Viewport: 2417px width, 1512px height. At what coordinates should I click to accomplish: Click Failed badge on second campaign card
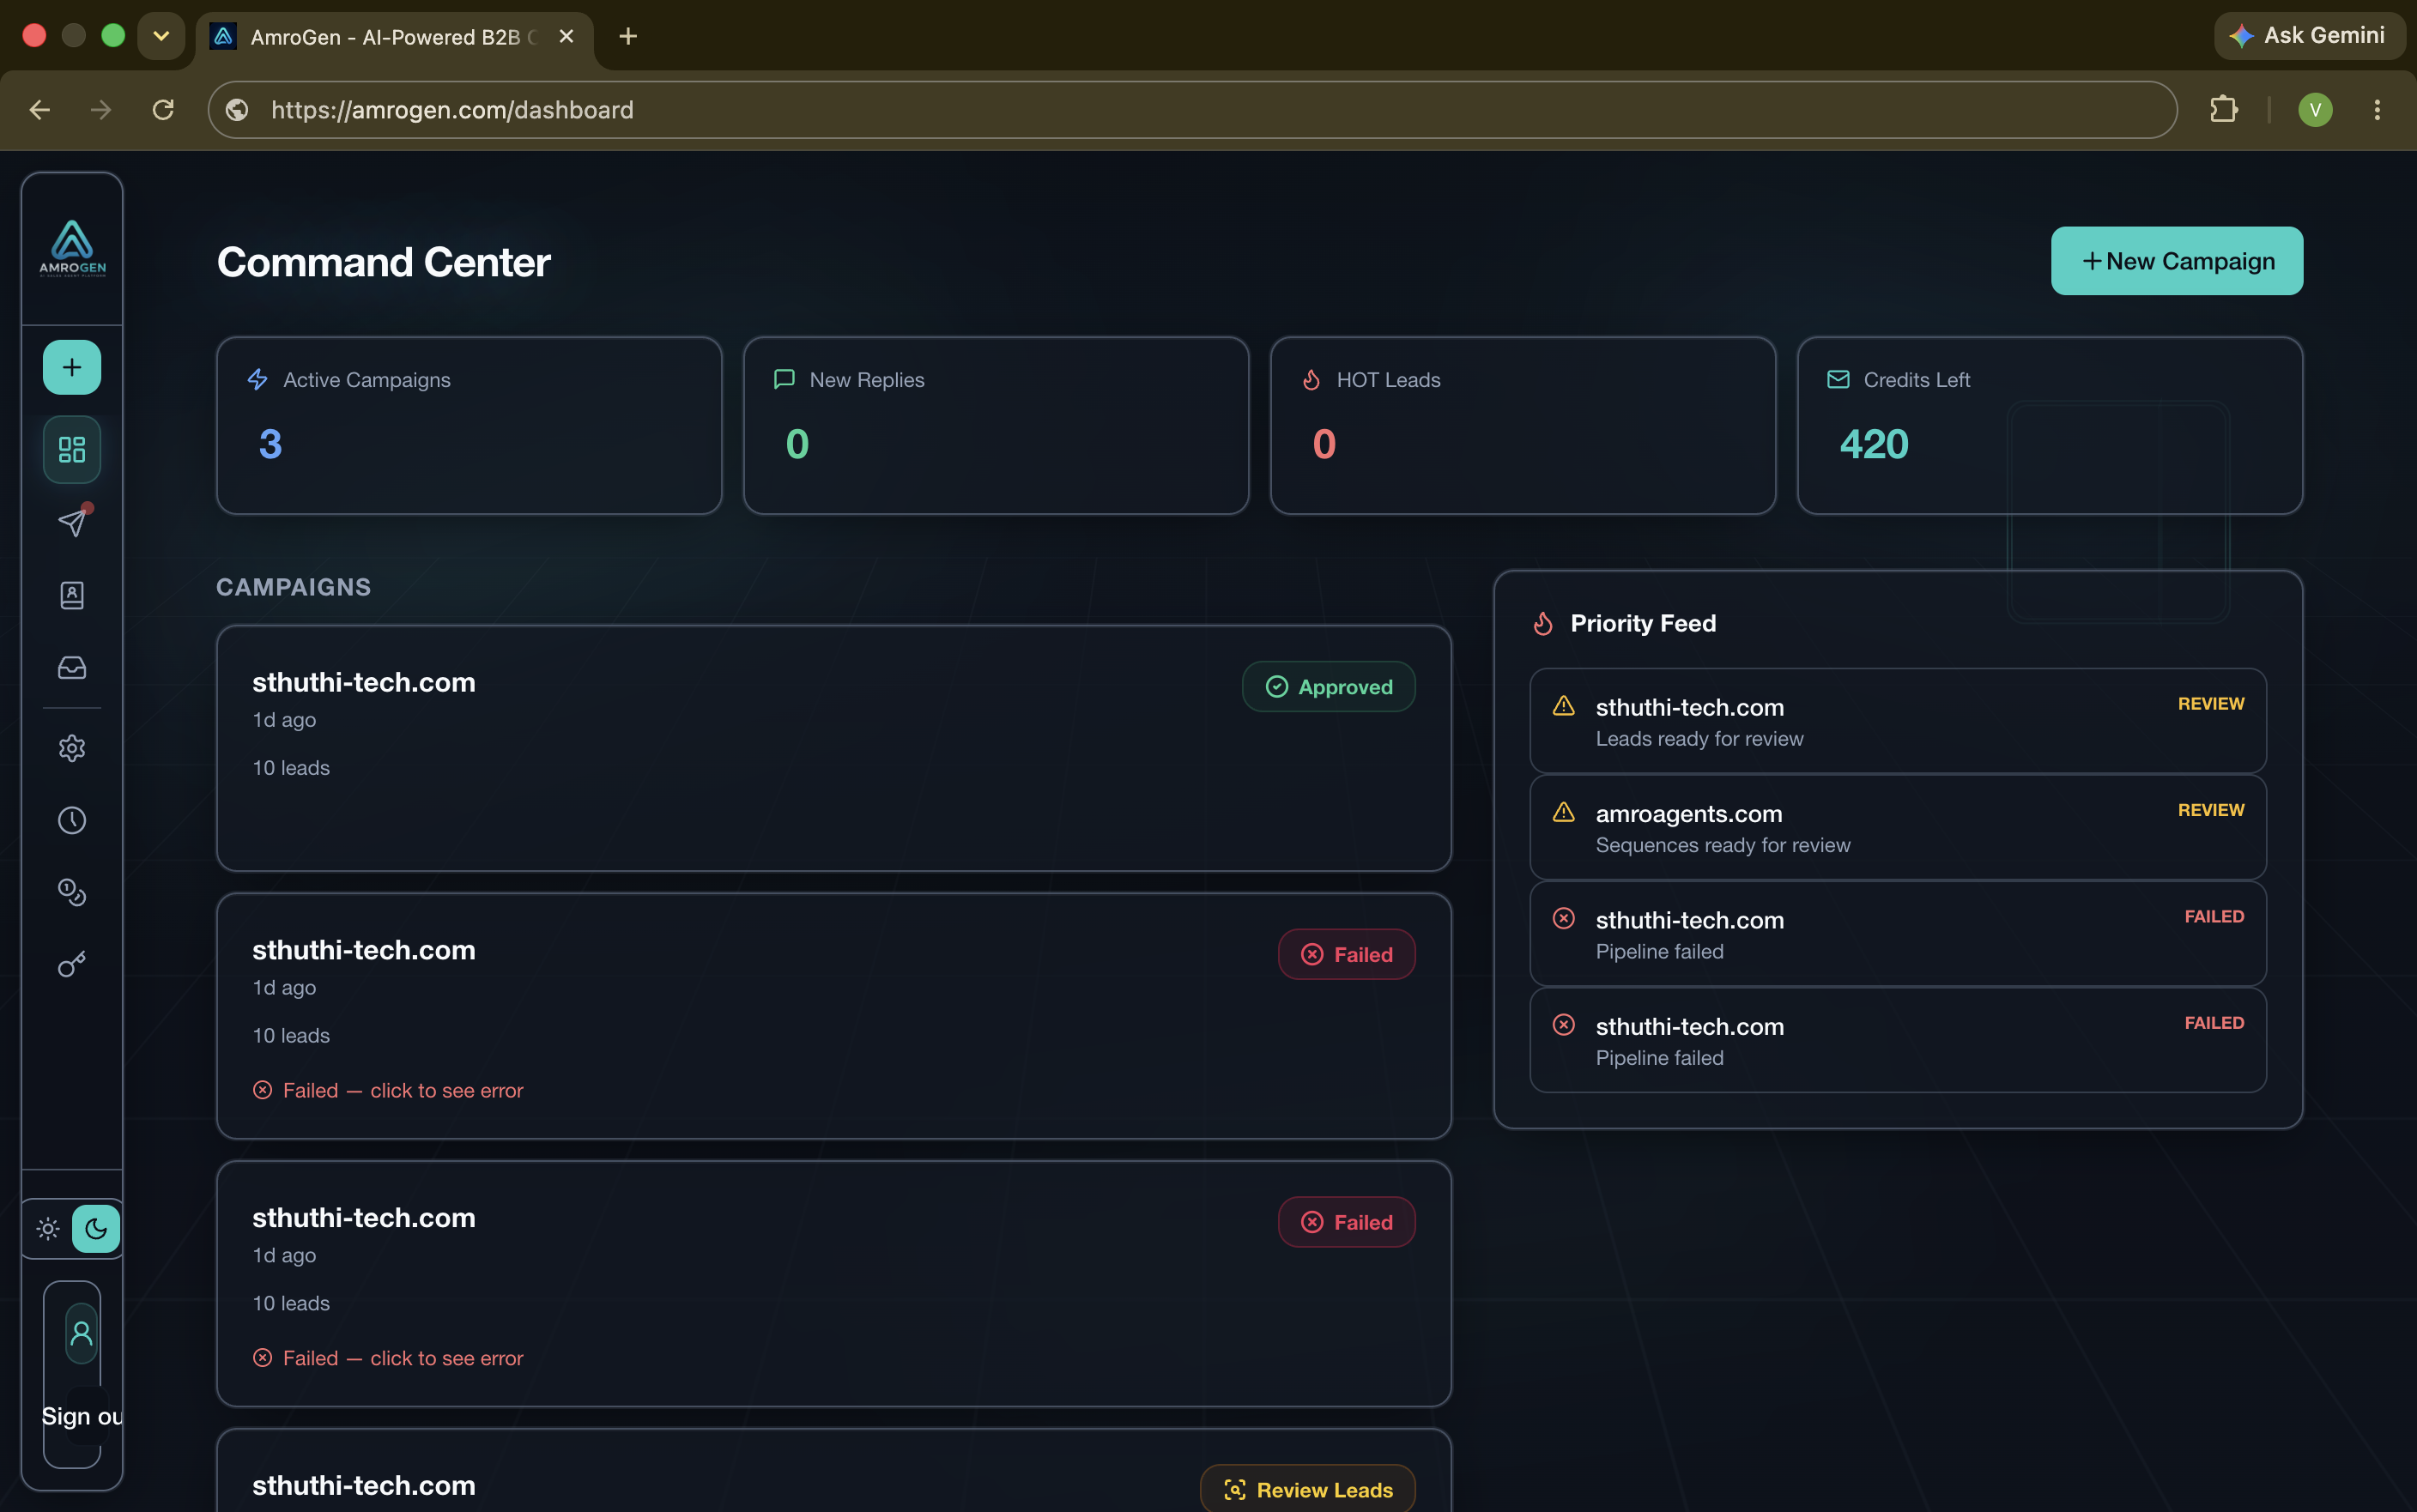click(1347, 954)
